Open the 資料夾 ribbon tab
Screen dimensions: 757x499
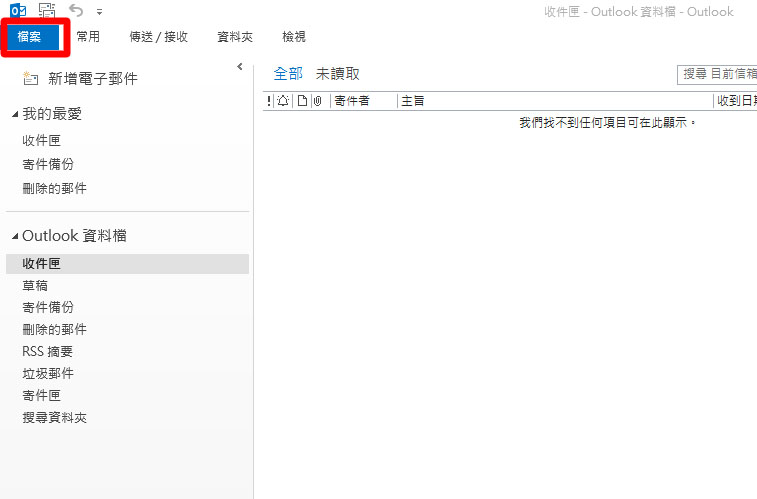click(x=235, y=37)
